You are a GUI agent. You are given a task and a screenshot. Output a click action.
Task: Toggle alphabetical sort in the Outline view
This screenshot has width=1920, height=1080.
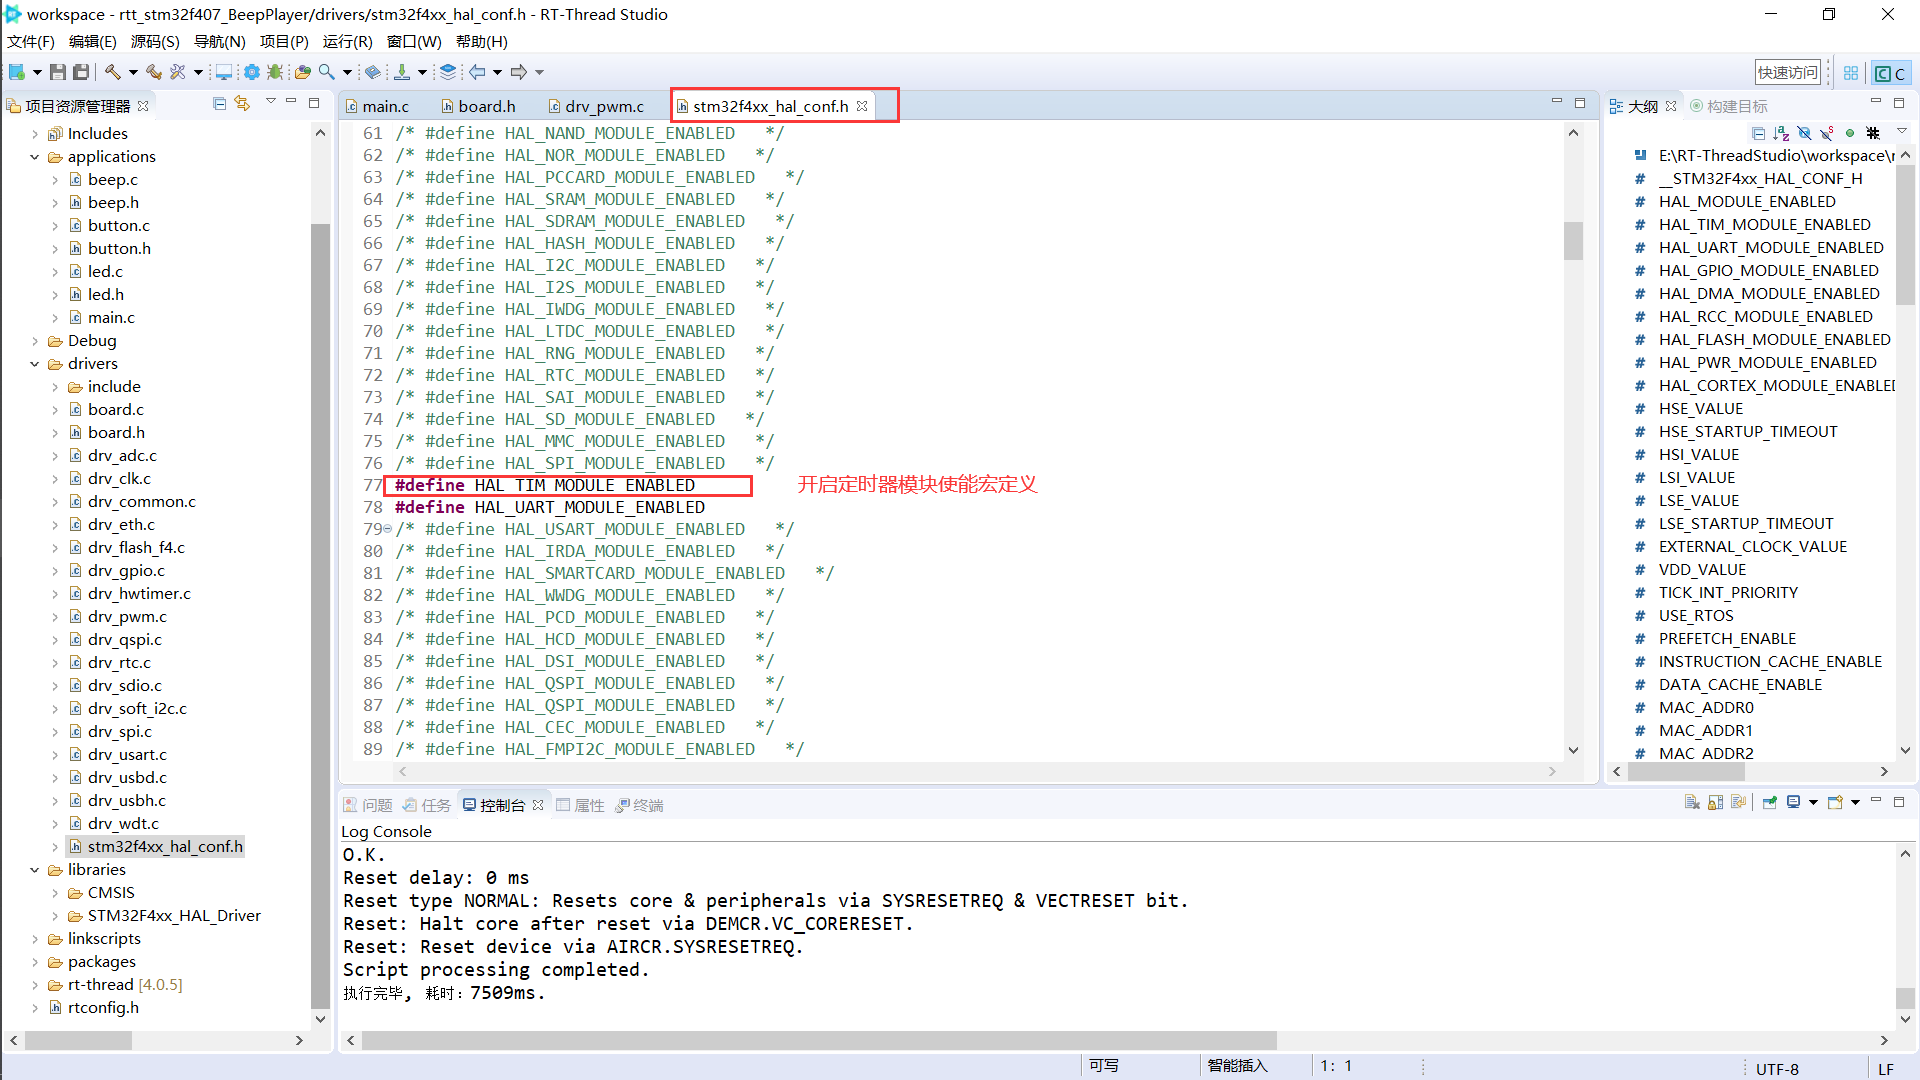1781,133
